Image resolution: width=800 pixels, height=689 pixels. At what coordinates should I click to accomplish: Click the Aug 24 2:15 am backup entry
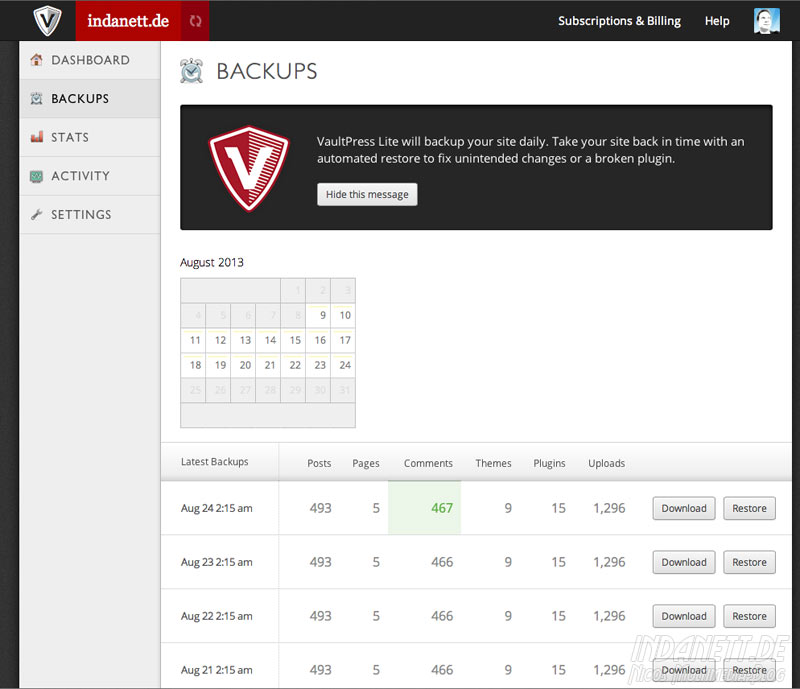(216, 508)
